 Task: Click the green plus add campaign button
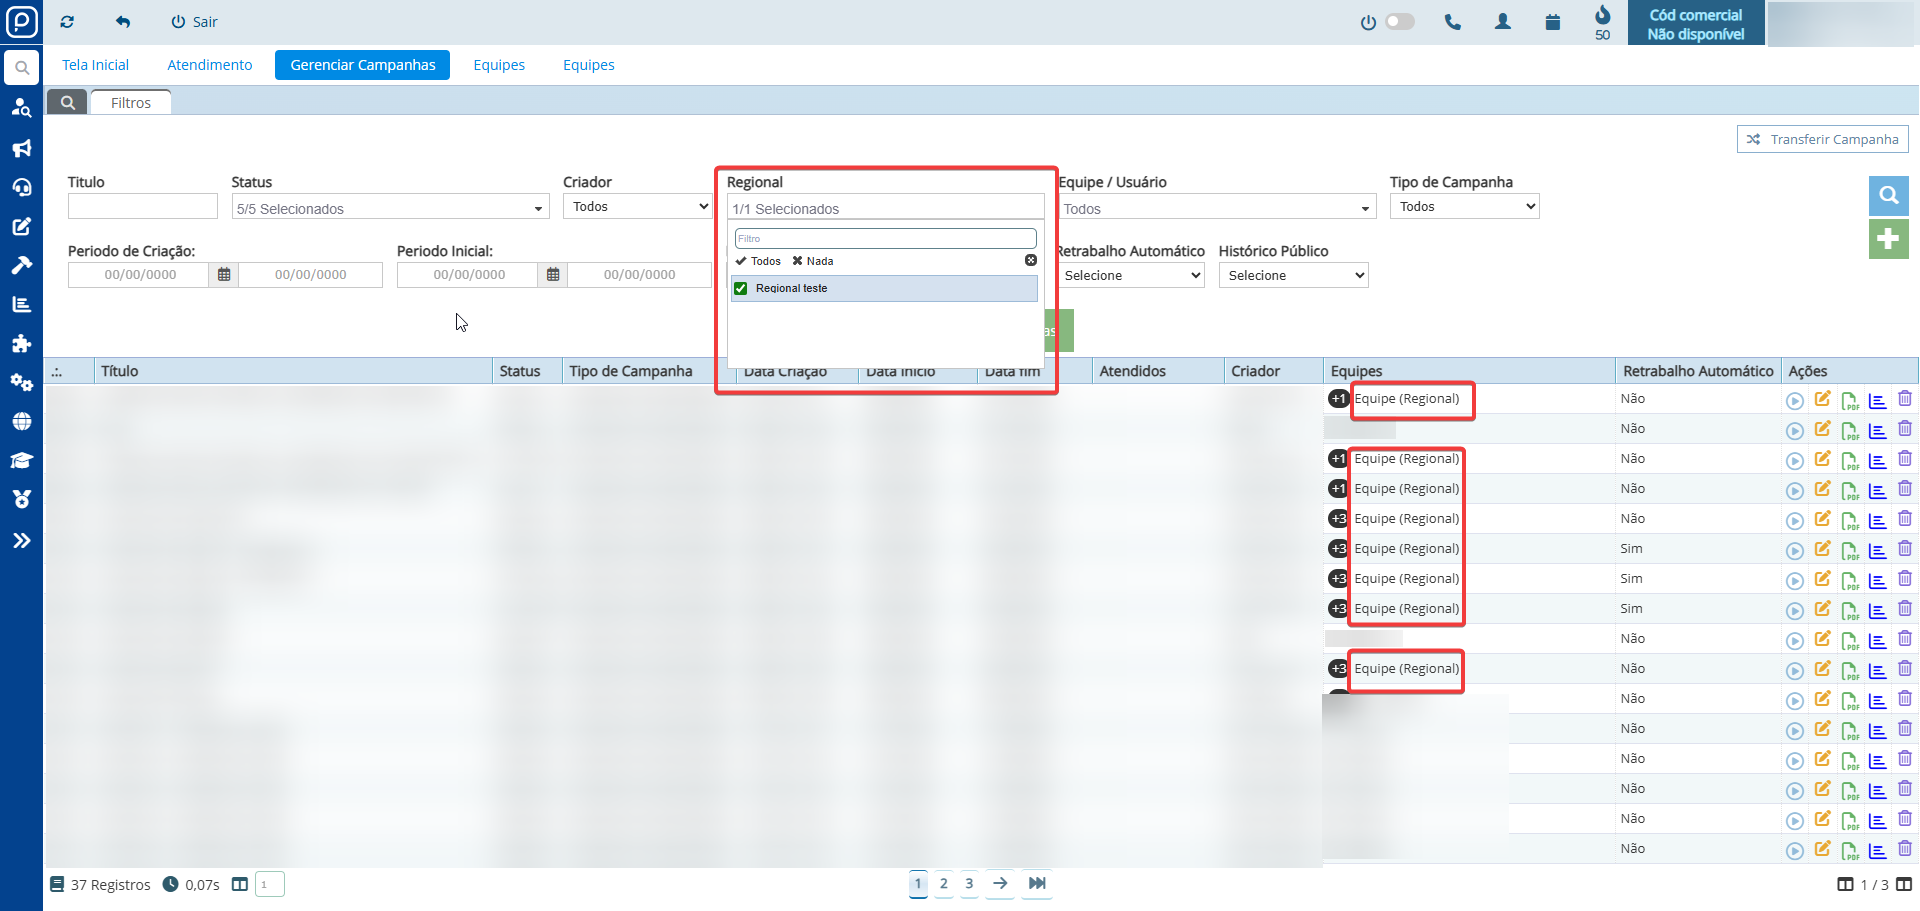coord(1888,239)
